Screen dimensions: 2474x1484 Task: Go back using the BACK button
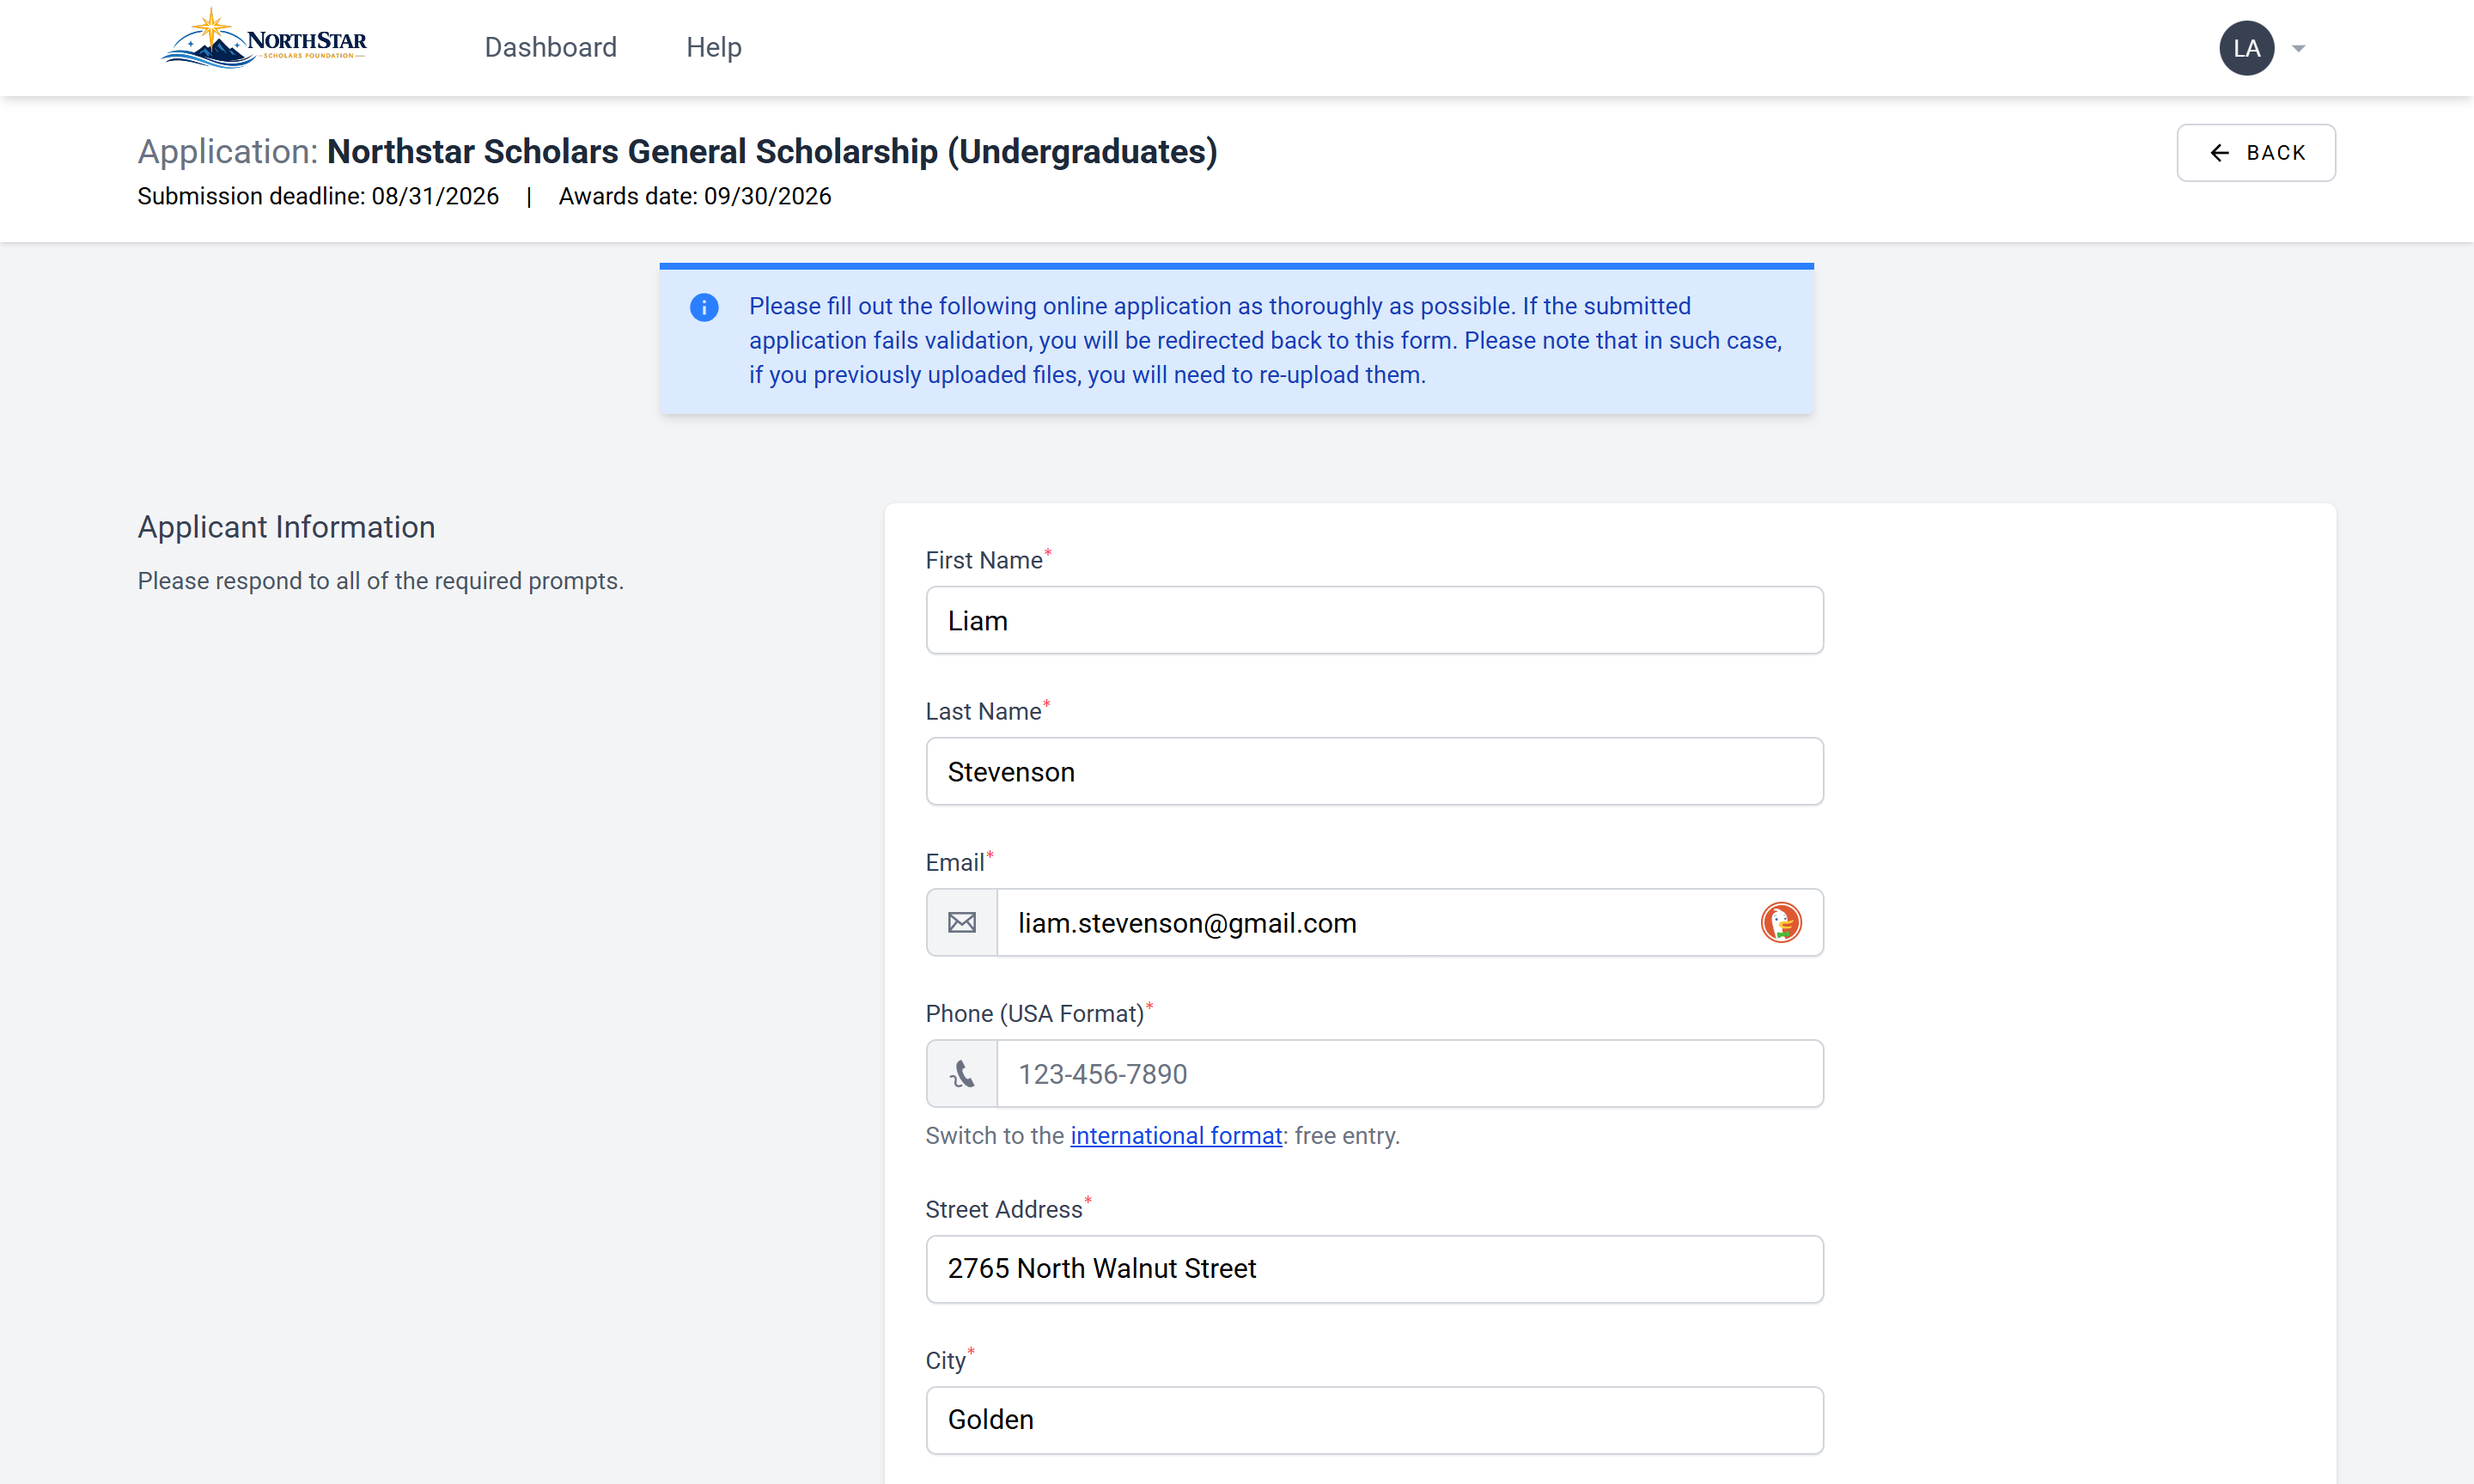(2256, 153)
